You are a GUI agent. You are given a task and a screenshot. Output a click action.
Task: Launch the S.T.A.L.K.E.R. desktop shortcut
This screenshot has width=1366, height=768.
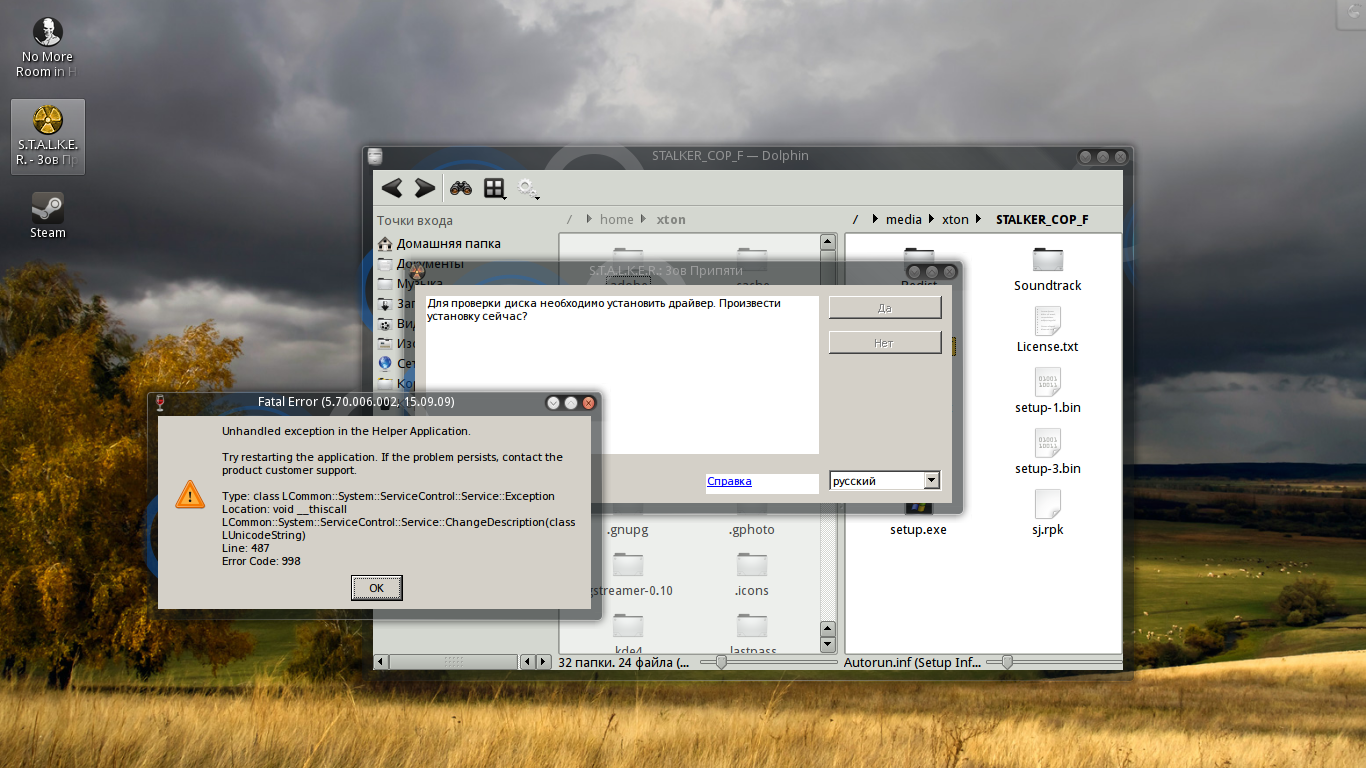tap(47, 136)
